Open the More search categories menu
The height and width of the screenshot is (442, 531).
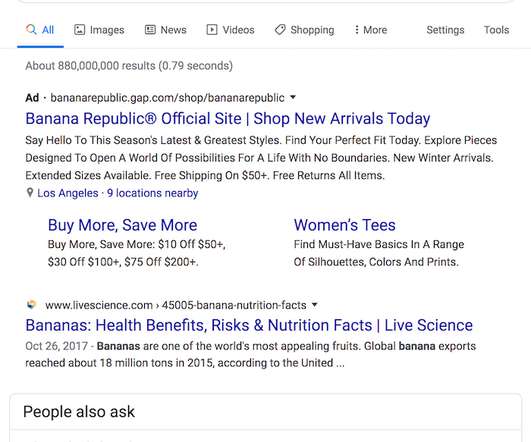coord(370,30)
